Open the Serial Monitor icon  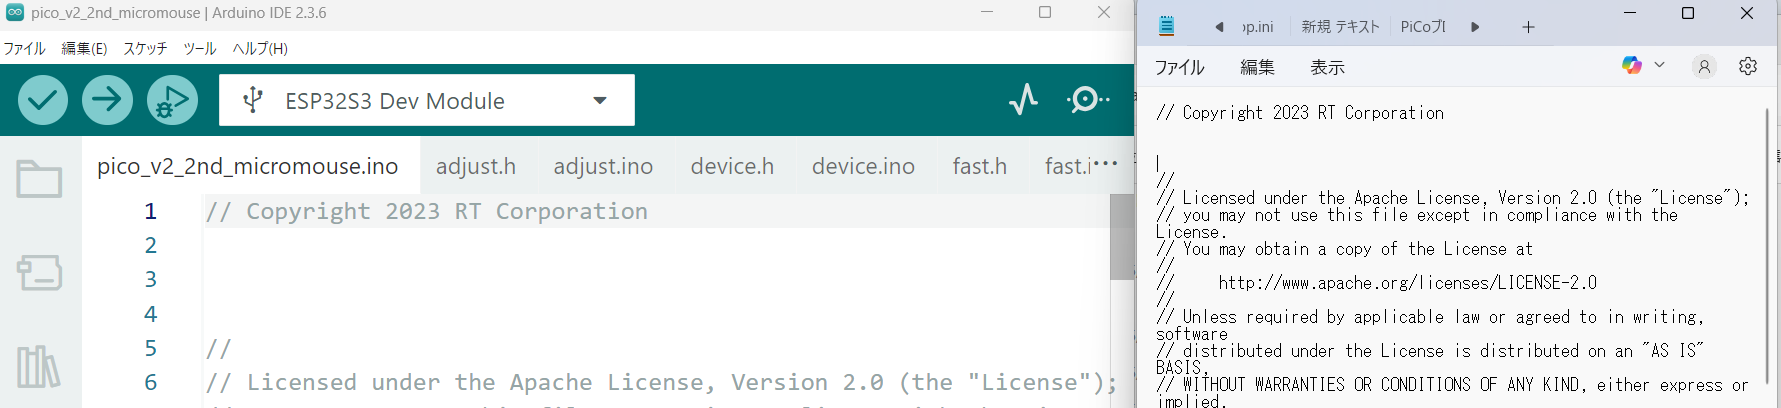pyautogui.click(x=1087, y=100)
